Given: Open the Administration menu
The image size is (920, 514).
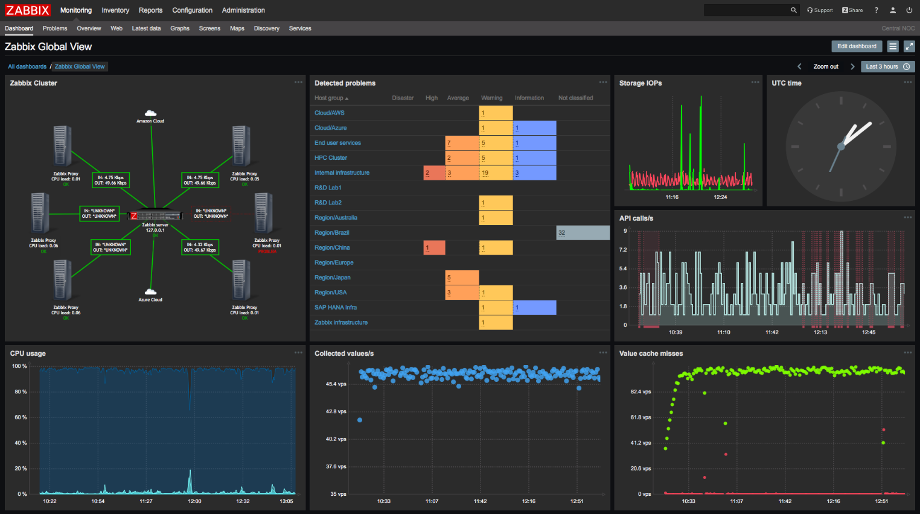Looking at the screenshot, I should pos(243,10).
